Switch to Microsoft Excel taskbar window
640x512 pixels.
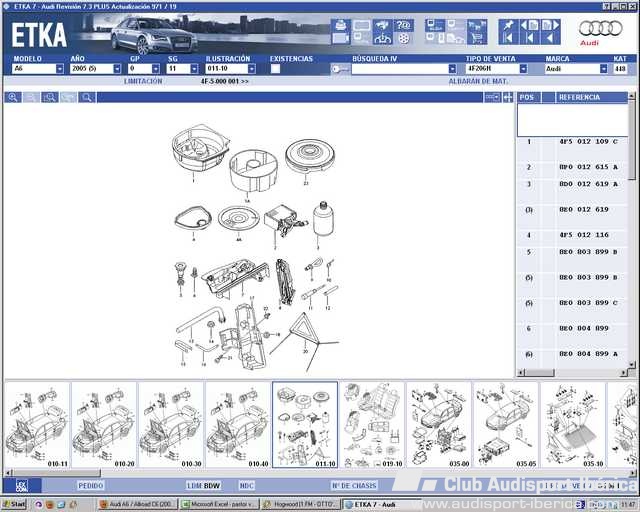tap(220, 505)
